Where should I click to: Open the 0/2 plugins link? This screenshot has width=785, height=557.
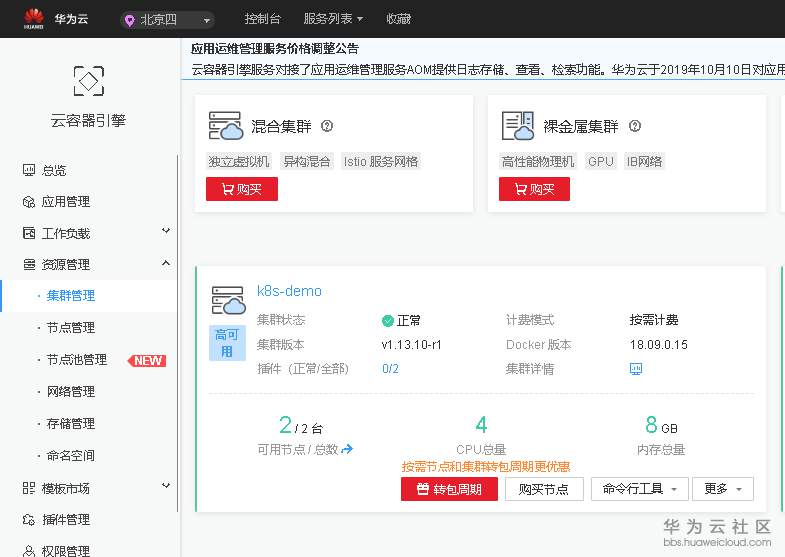click(x=390, y=369)
